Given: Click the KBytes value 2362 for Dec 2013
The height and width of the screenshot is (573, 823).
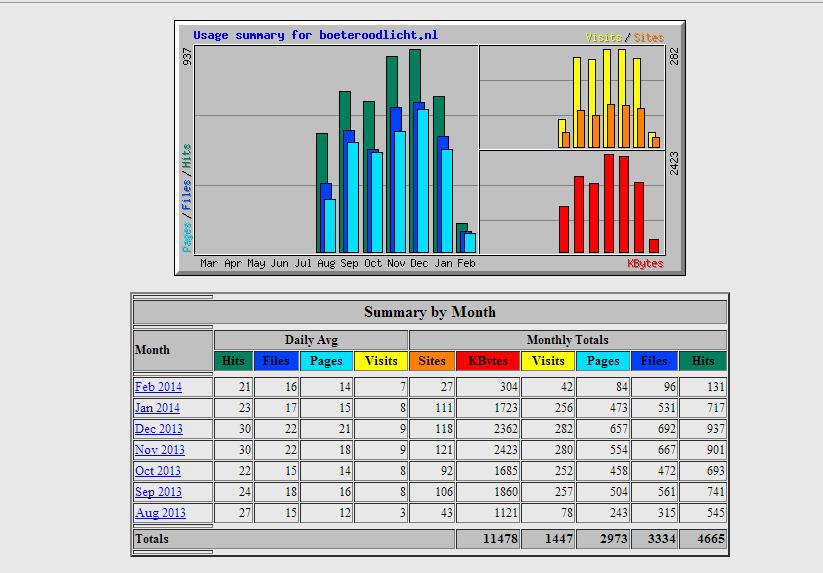Looking at the screenshot, I should (x=505, y=429).
